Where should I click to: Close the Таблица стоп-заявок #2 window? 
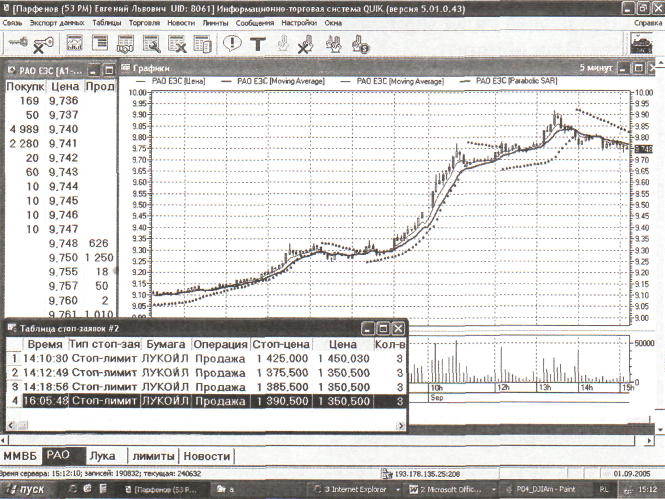point(398,329)
